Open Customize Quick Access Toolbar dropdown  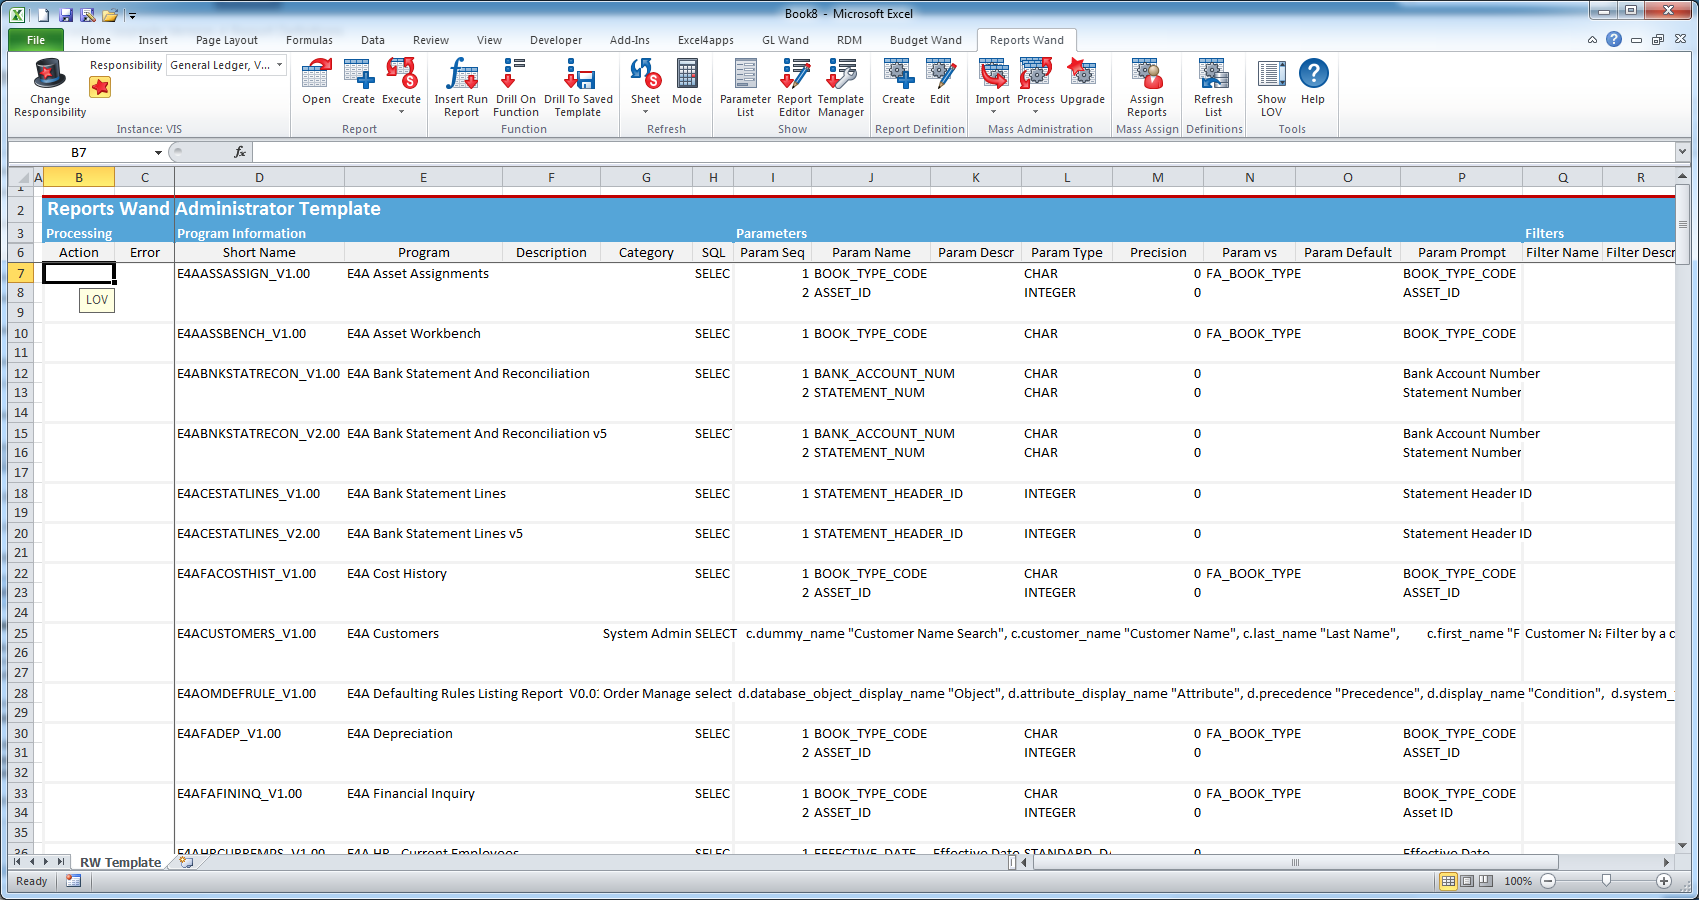132,15
